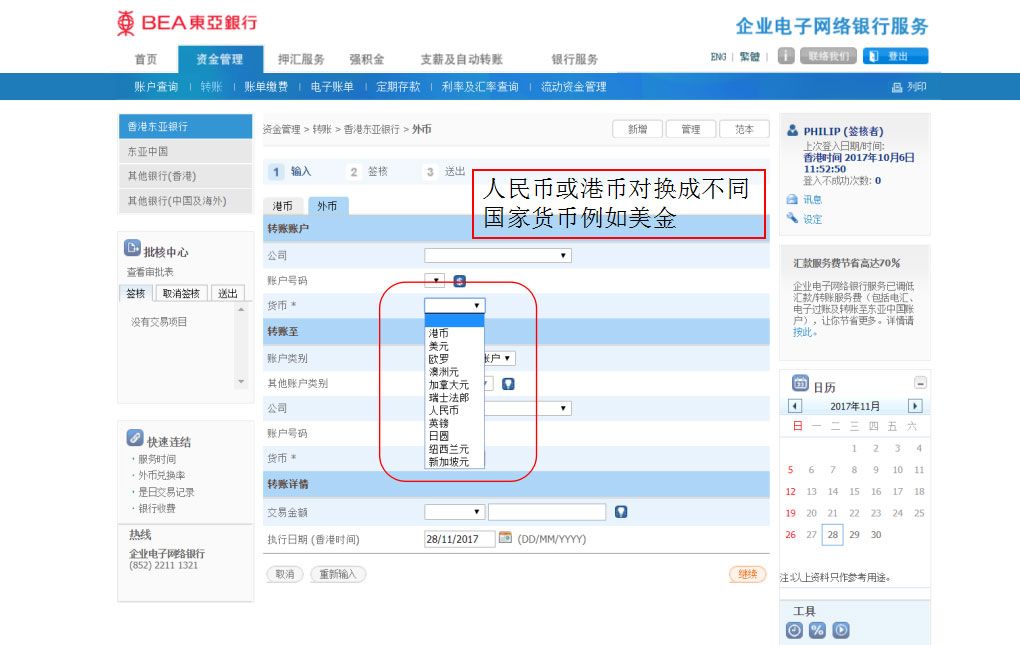1020x645 pixels.
Task: Switch to the 港币 tab
Action: tap(283, 206)
